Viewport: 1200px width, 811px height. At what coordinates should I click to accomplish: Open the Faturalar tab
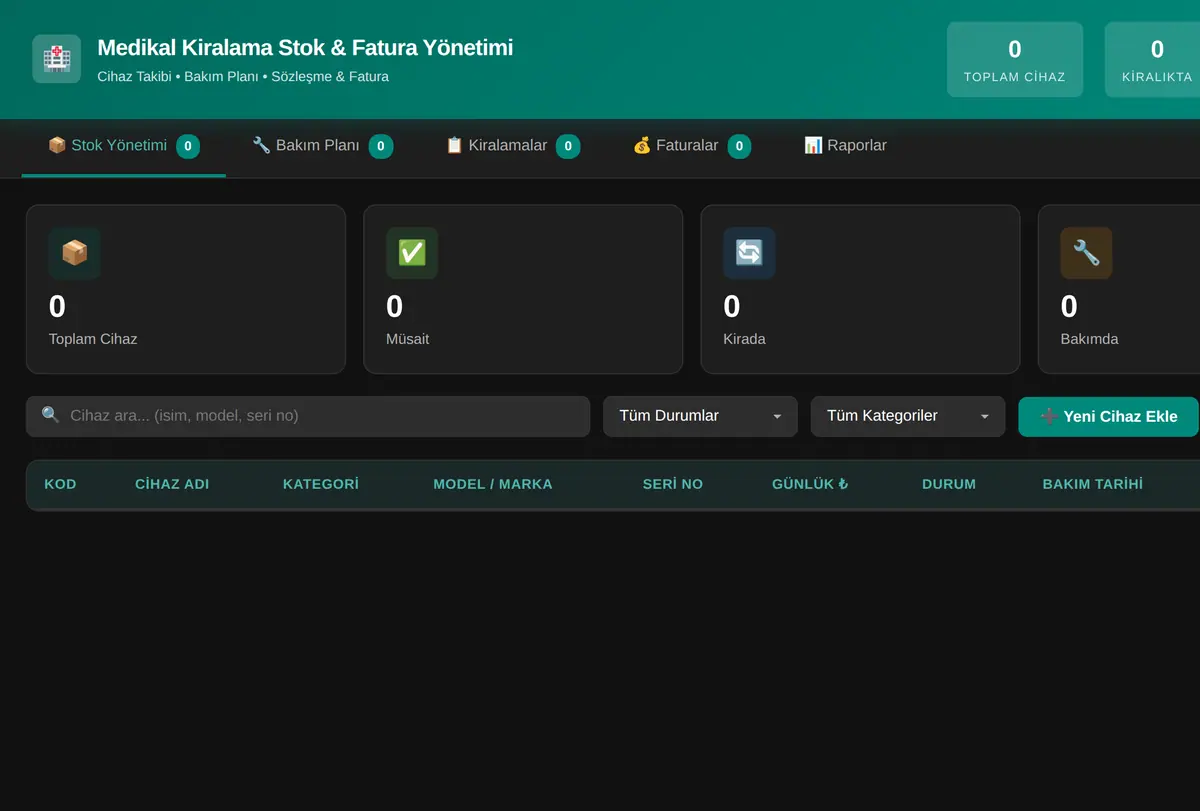point(692,146)
